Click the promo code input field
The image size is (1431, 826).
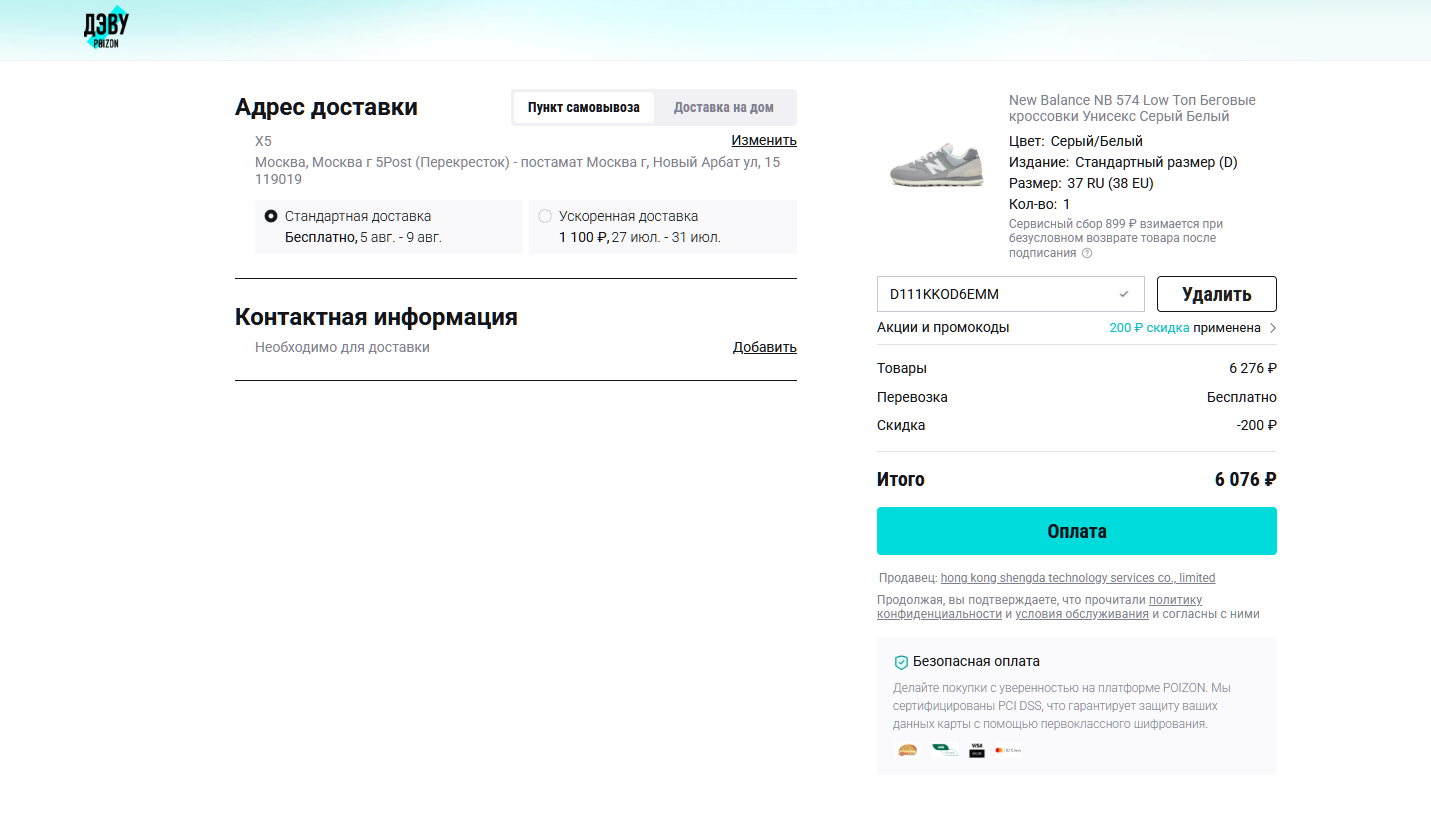tap(1011, 294)
